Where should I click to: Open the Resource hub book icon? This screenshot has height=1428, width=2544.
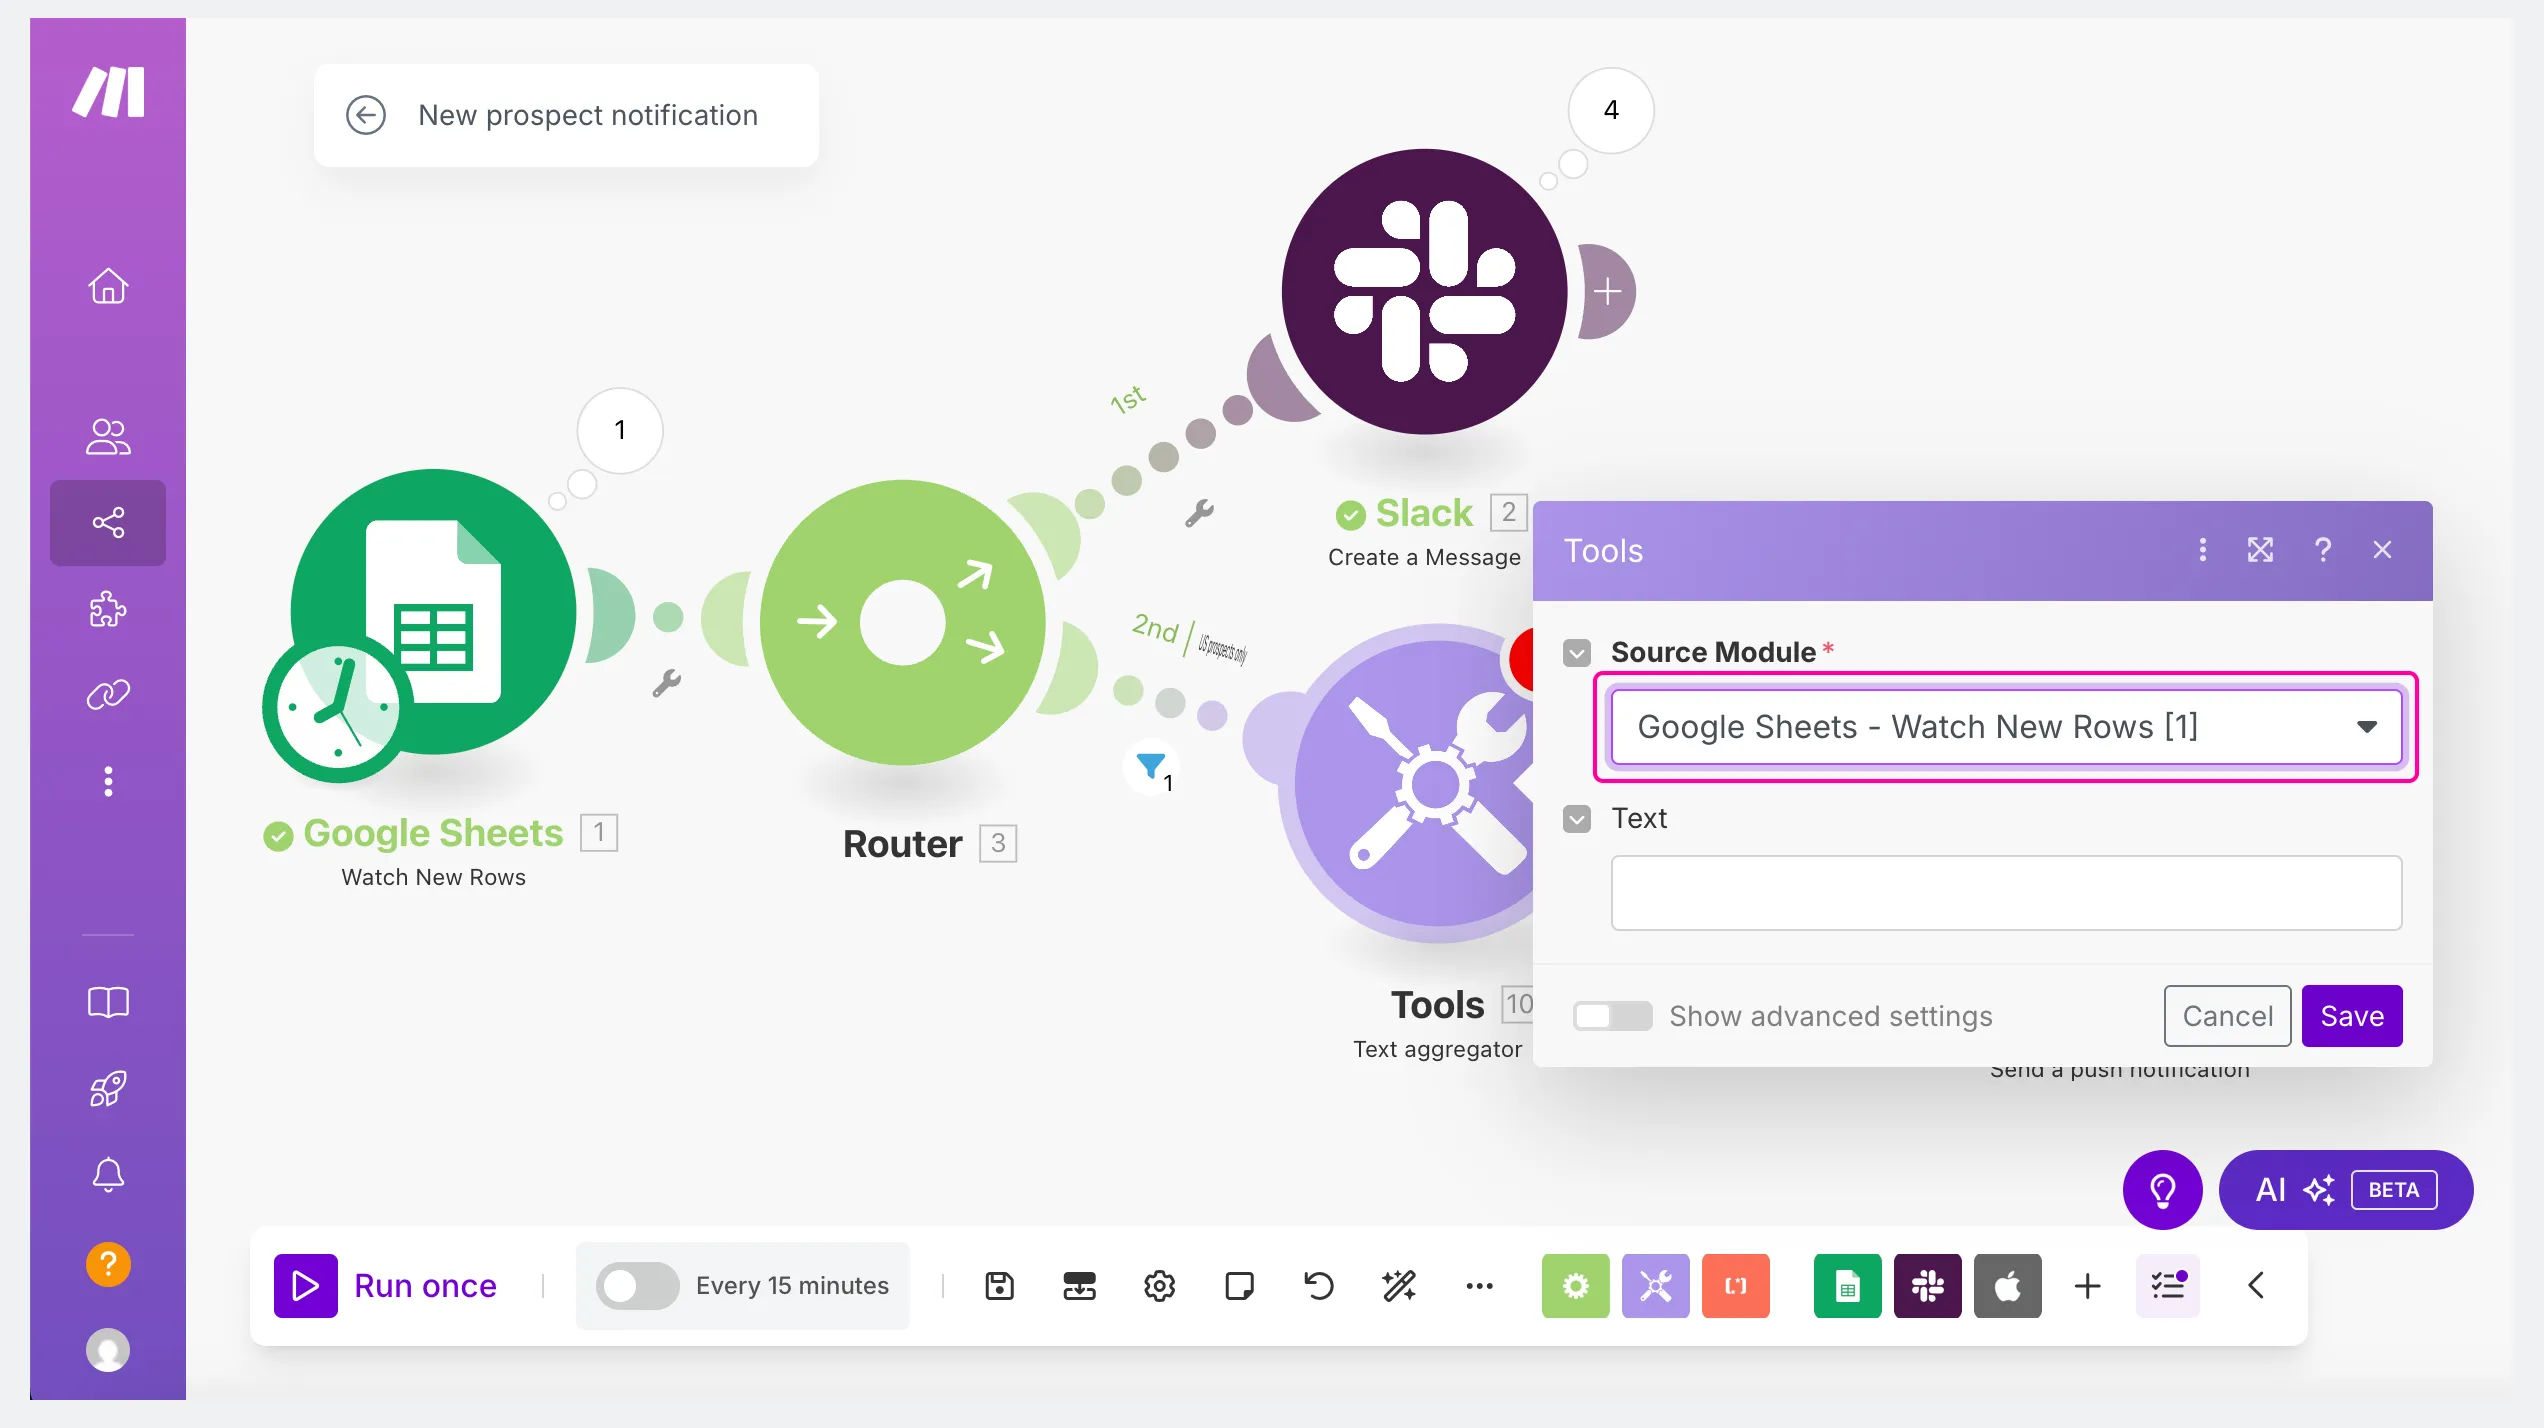pyautogui.click(x=108, y=1002)
